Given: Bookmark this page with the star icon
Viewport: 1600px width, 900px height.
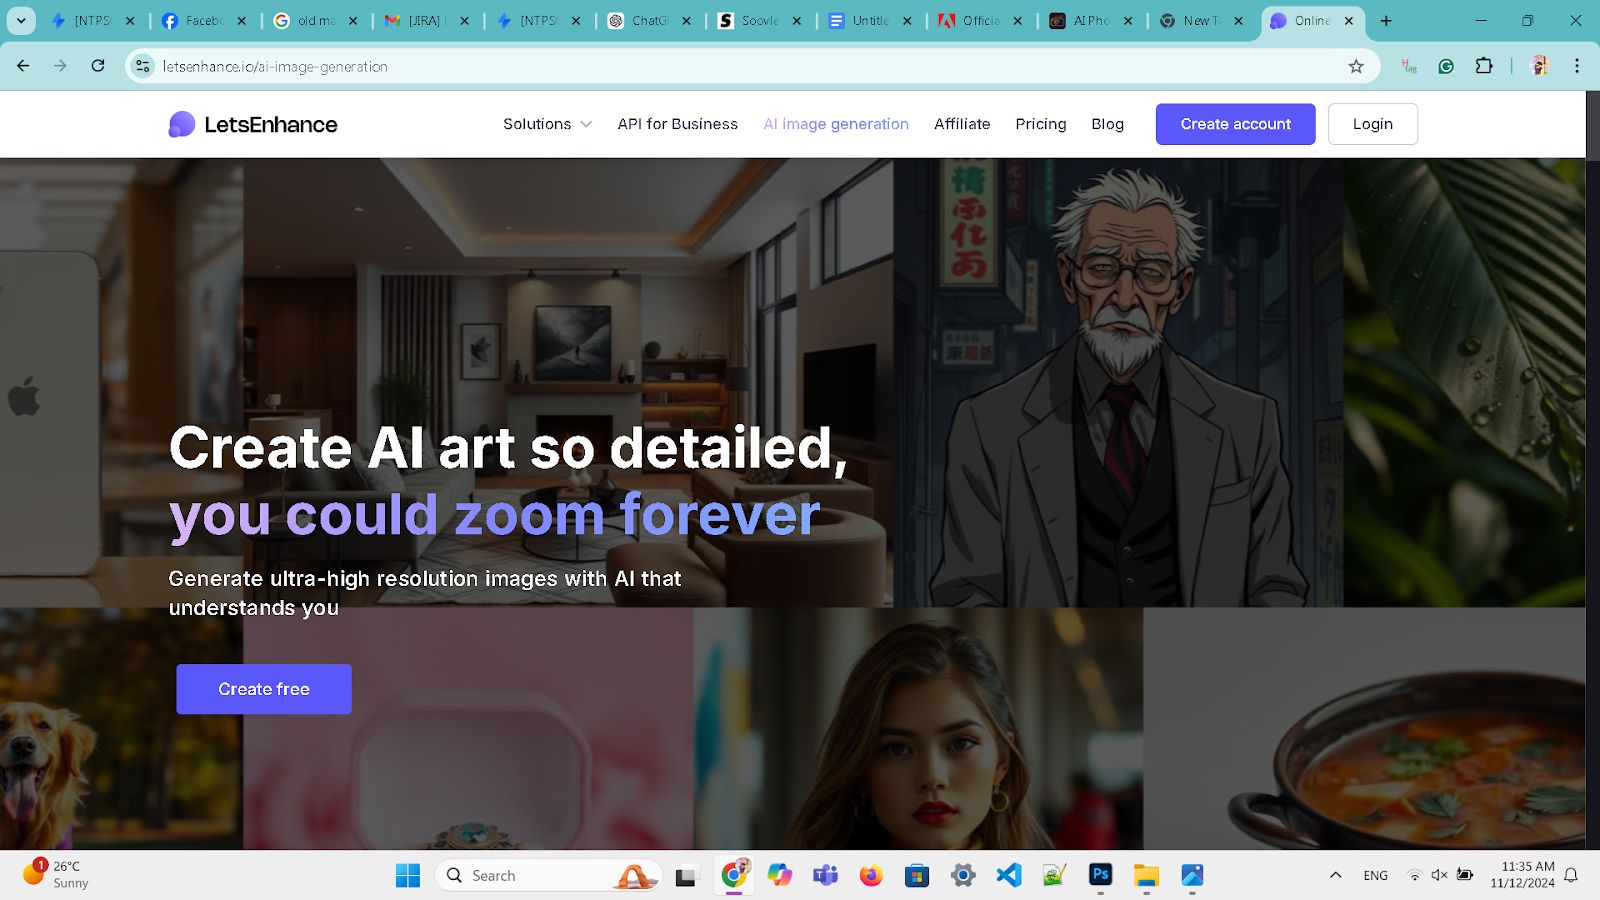Looking at the screenshot, I should pyautogui.click(x=1356, y=66).
